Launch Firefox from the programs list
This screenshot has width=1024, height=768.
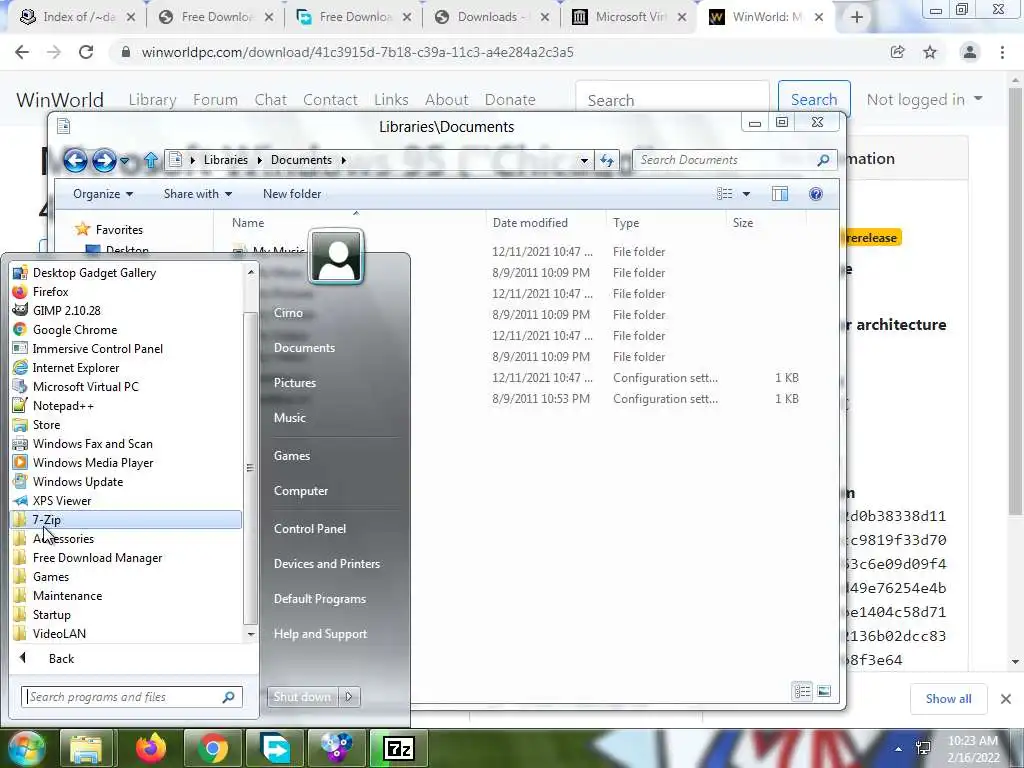click(x=50, y=292)
